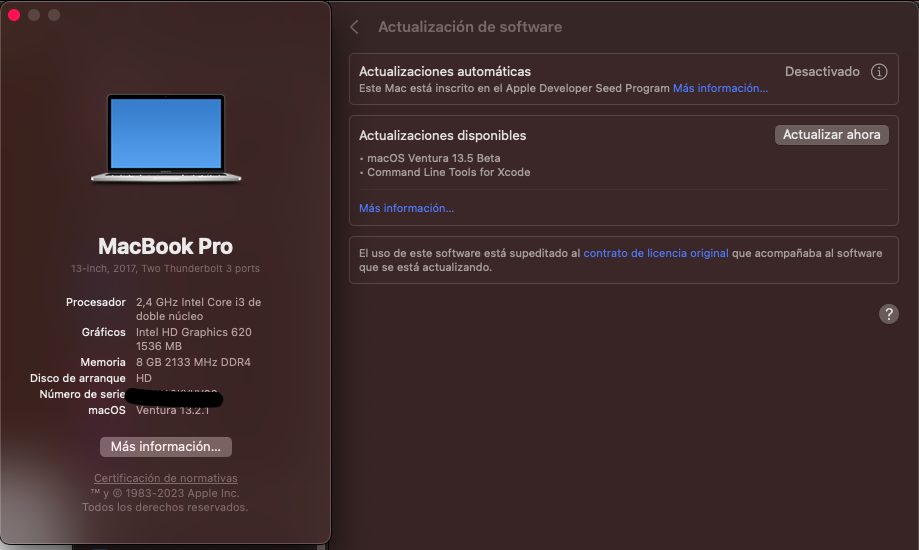
Task: Open Más información button in About window
Action: point(166,447)
